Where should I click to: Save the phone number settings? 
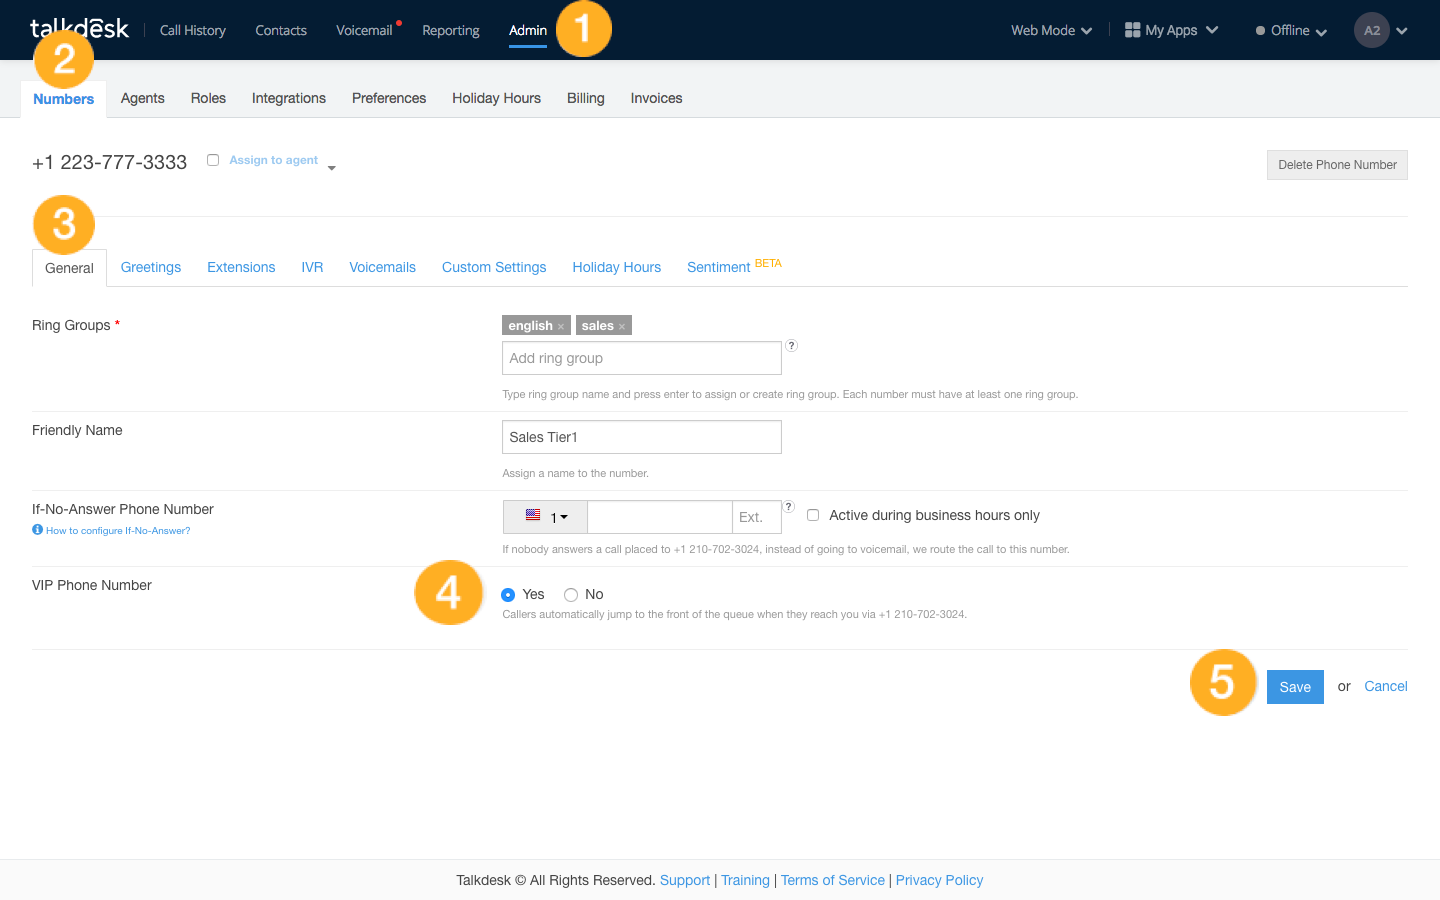pos(1295,687)
